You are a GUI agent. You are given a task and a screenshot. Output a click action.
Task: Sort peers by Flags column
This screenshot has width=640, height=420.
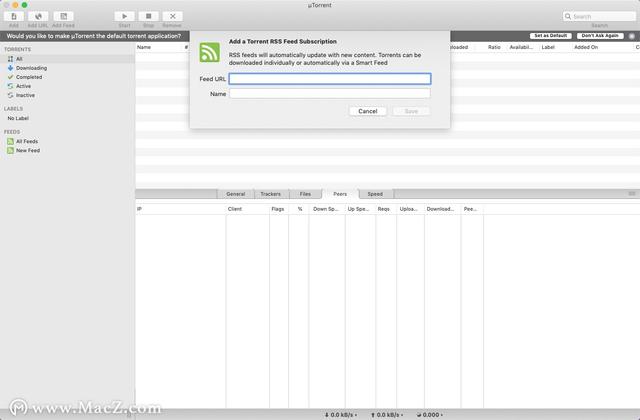pyautogui.click(x=279, y=209)
